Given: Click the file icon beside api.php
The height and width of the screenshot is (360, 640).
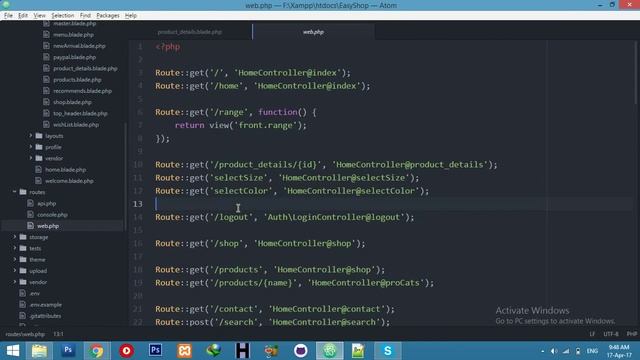Looking at the screenshot, I should tap(31, 203).
